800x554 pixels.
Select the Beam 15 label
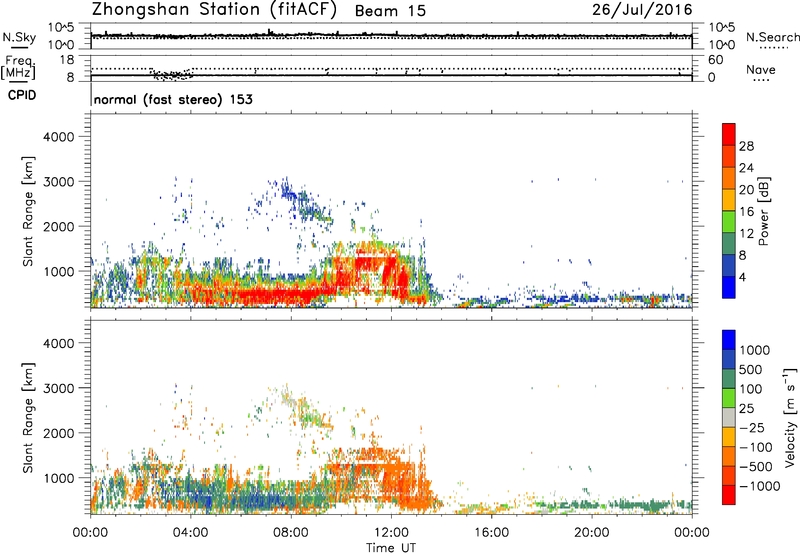point(390,11)
